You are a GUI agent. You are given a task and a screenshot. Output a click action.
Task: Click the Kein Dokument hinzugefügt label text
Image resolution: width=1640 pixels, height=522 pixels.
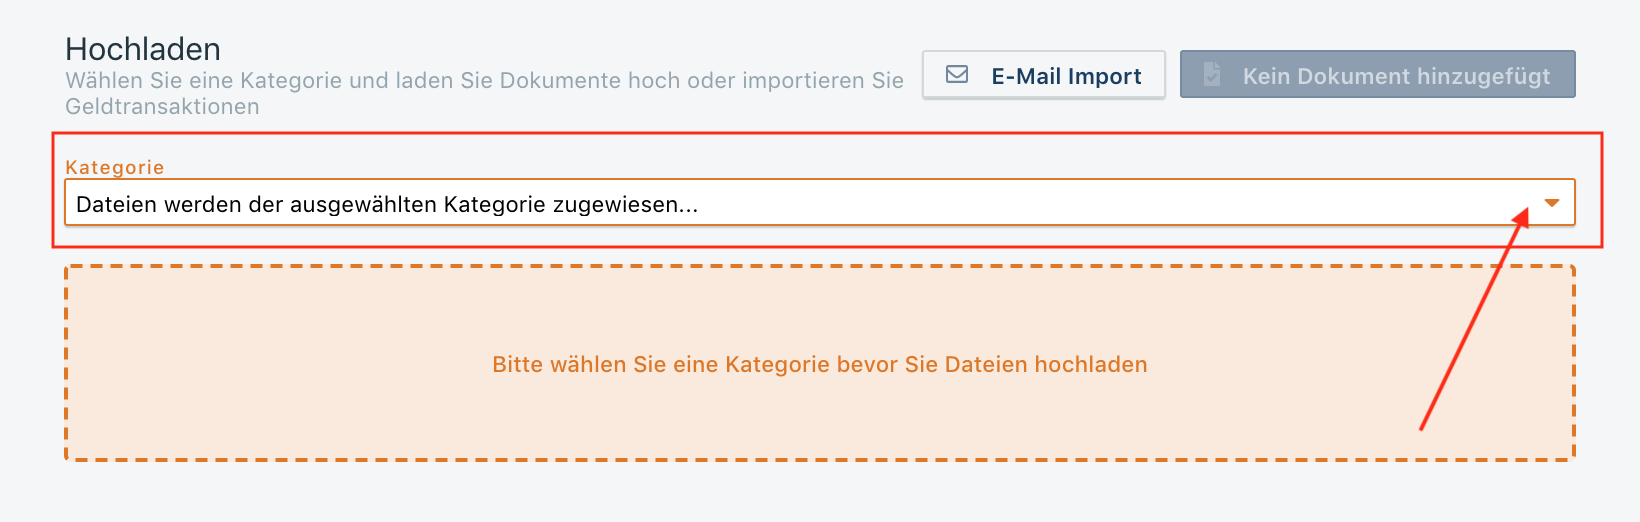1396,76
